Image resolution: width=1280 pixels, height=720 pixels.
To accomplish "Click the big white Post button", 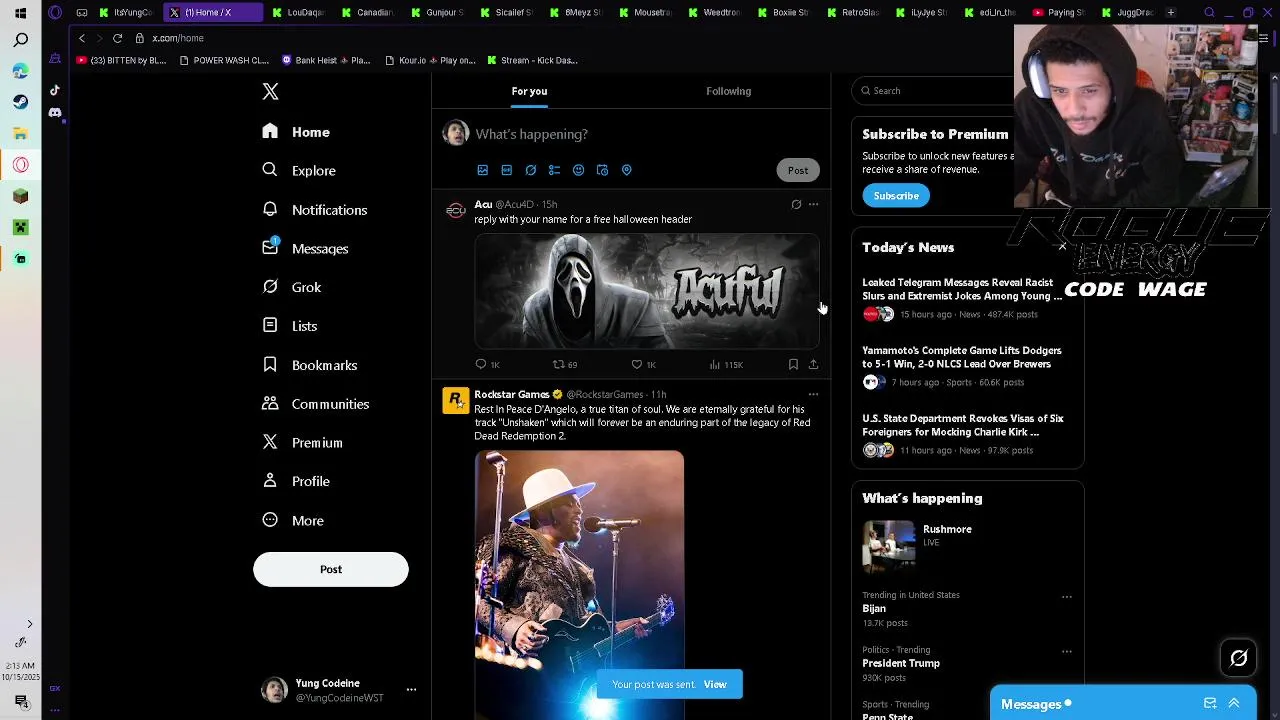I will 331,569.
